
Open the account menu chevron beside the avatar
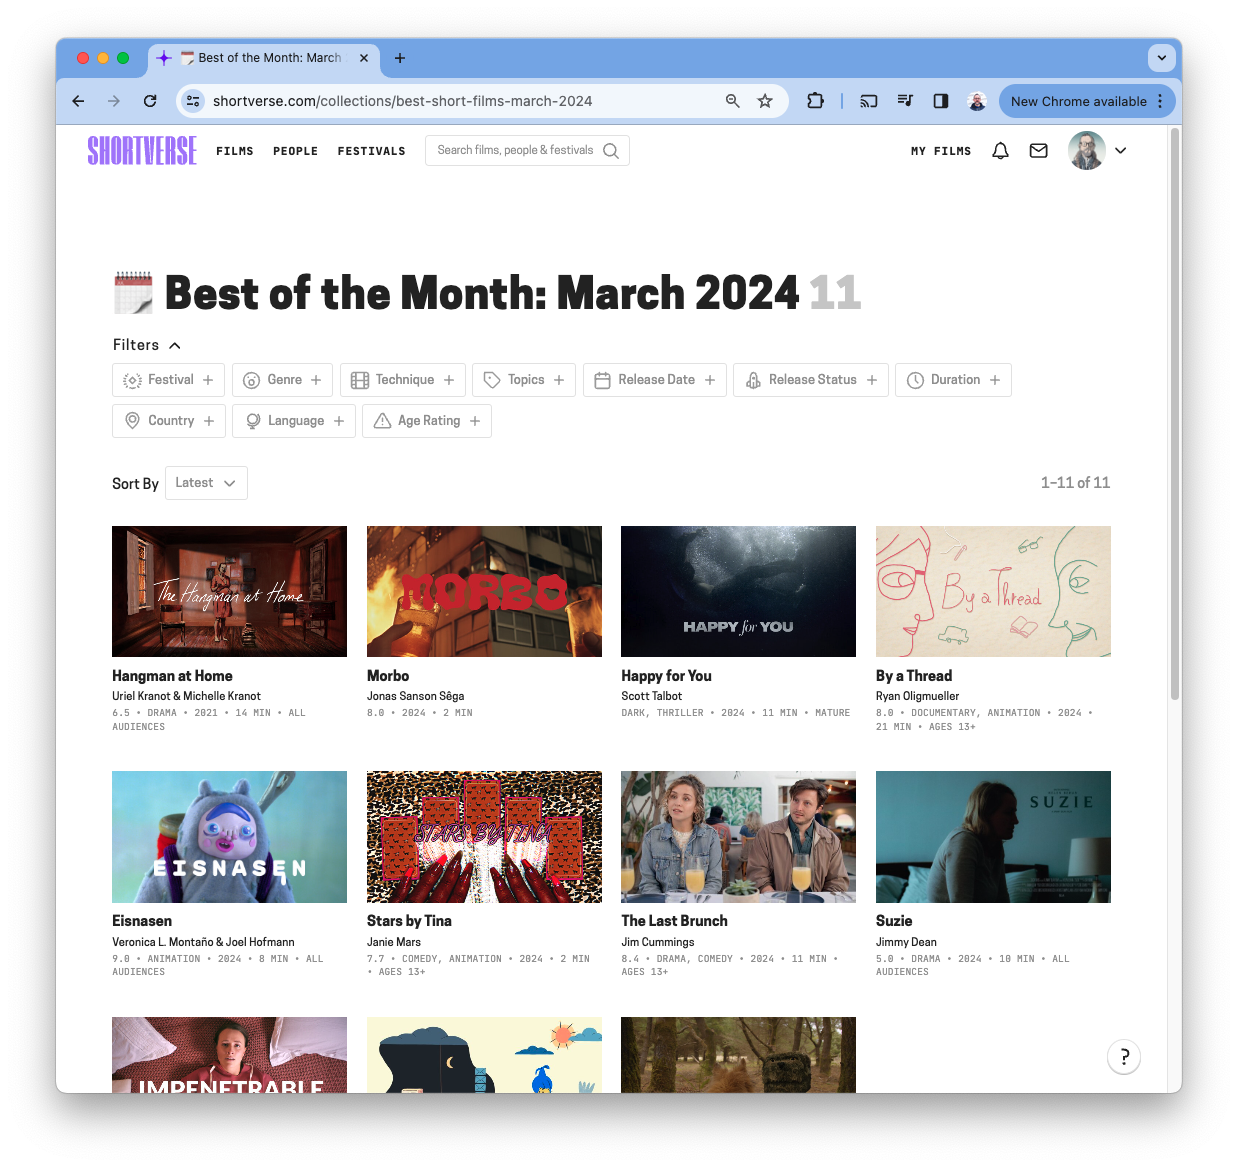click(x=1121, y=151)
